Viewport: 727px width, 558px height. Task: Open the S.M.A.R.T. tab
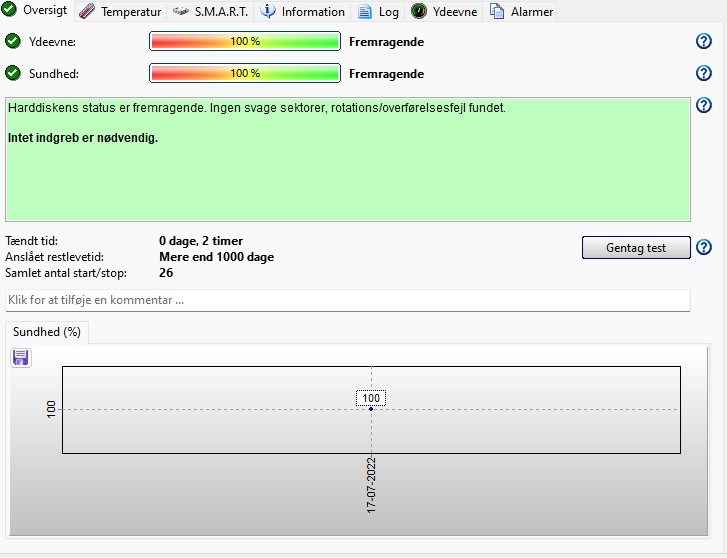point(210,12)
